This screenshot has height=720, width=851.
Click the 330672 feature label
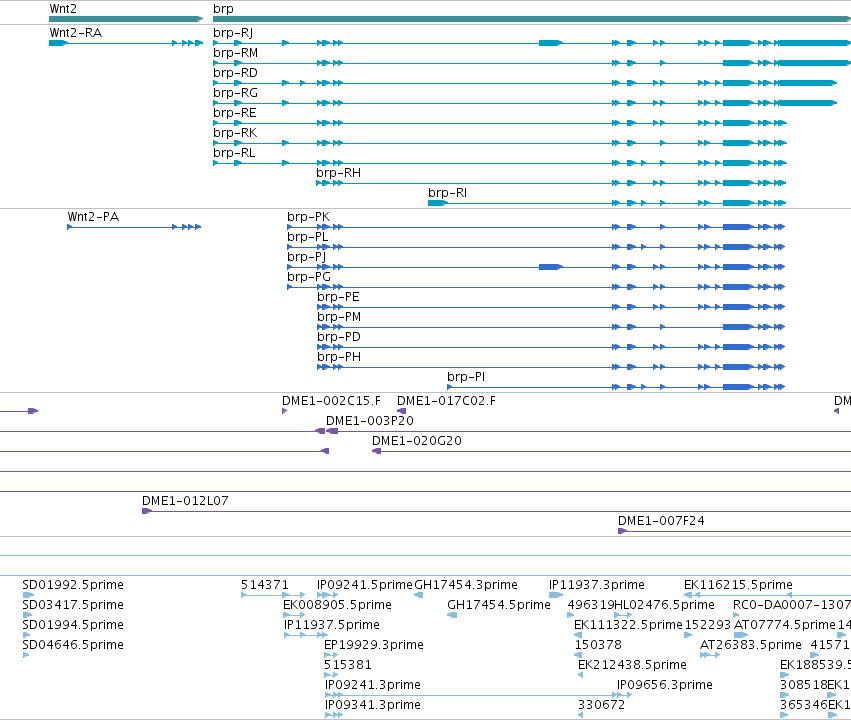coord(601,705)
